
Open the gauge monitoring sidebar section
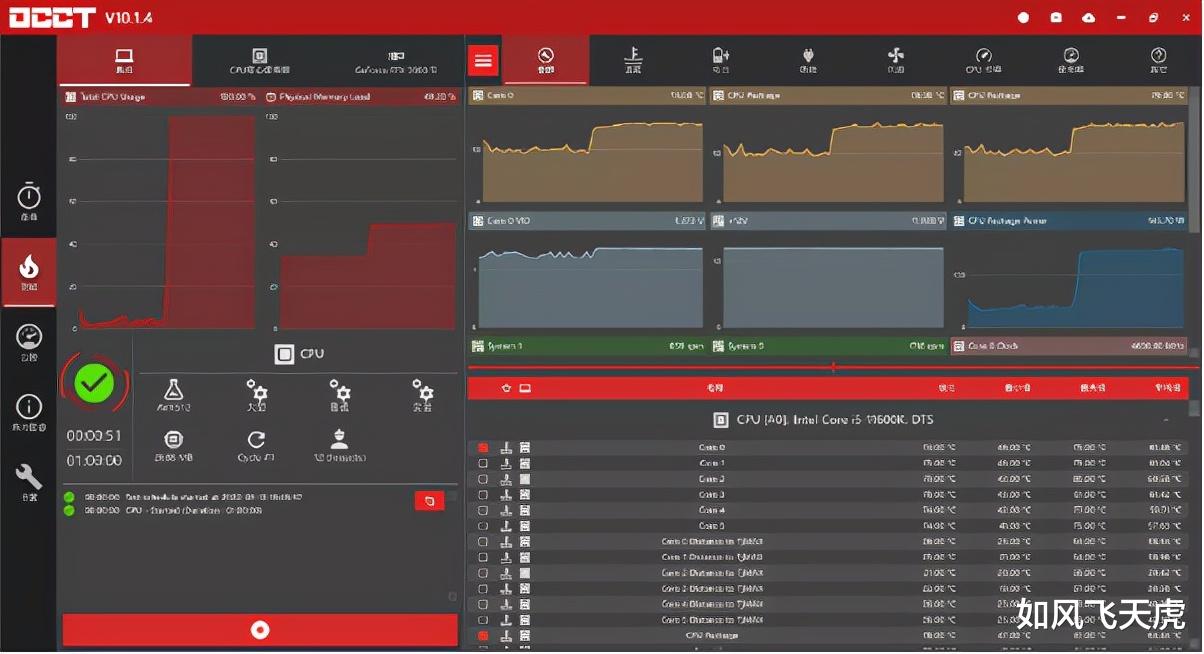point(29,343)
